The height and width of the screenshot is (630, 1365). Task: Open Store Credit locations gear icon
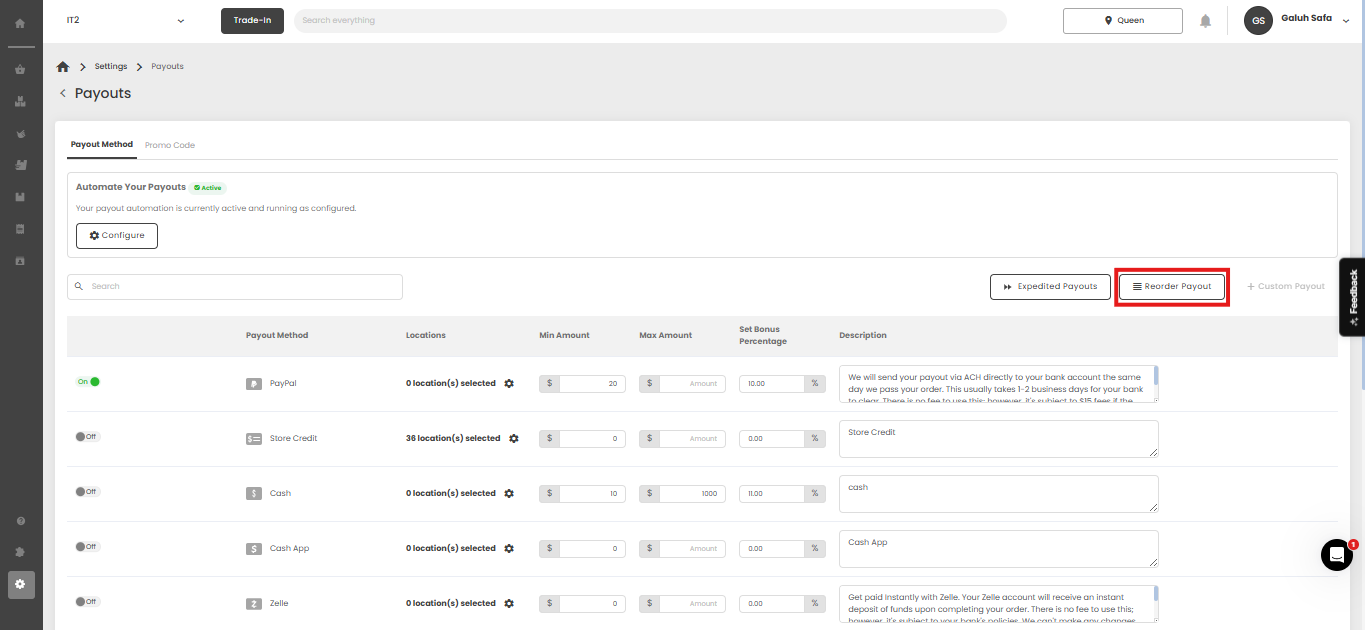514,438
